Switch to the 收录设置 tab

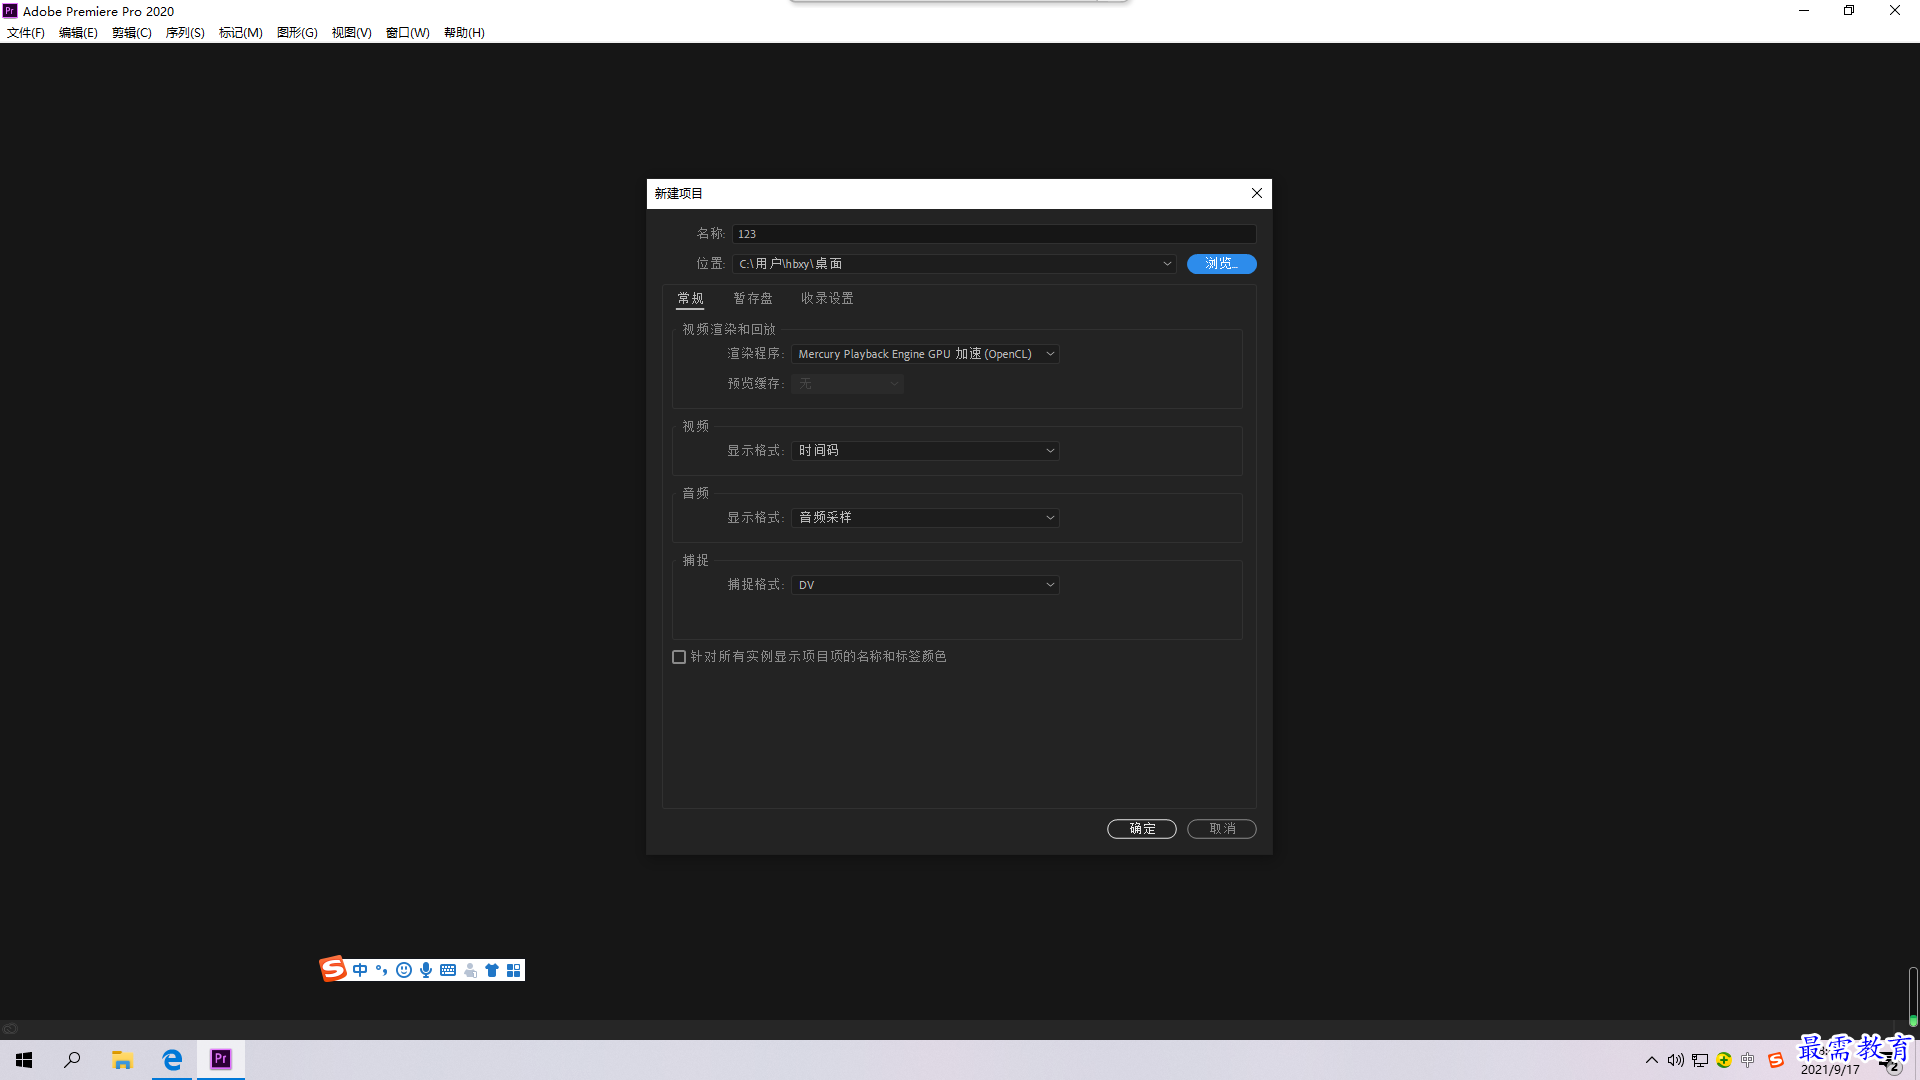tap(827, 299)
